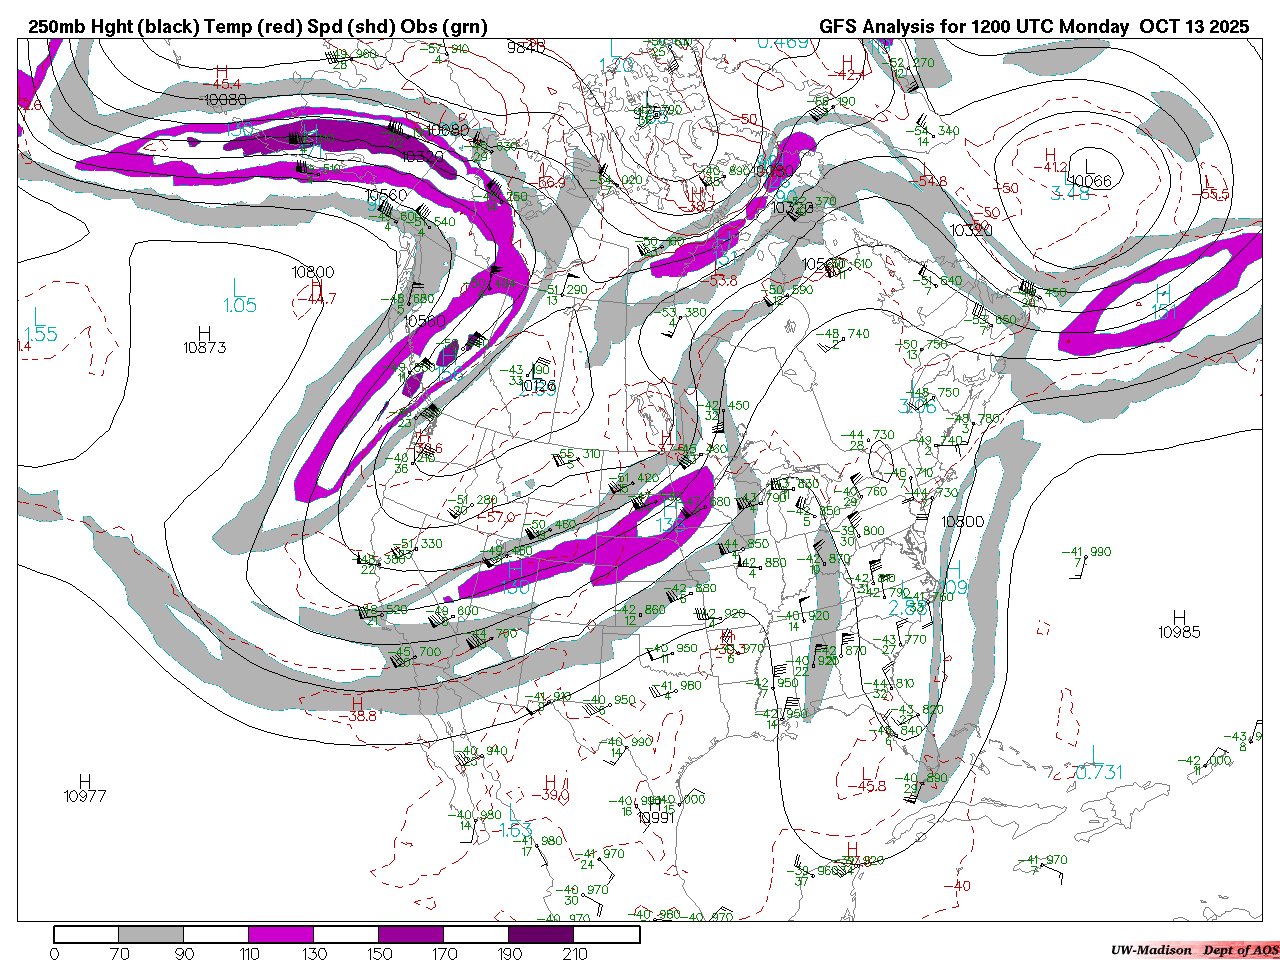Click the magenta 110–130 speed legend swatch
This screenshot has height=960, width=1280.
[281, 934]
